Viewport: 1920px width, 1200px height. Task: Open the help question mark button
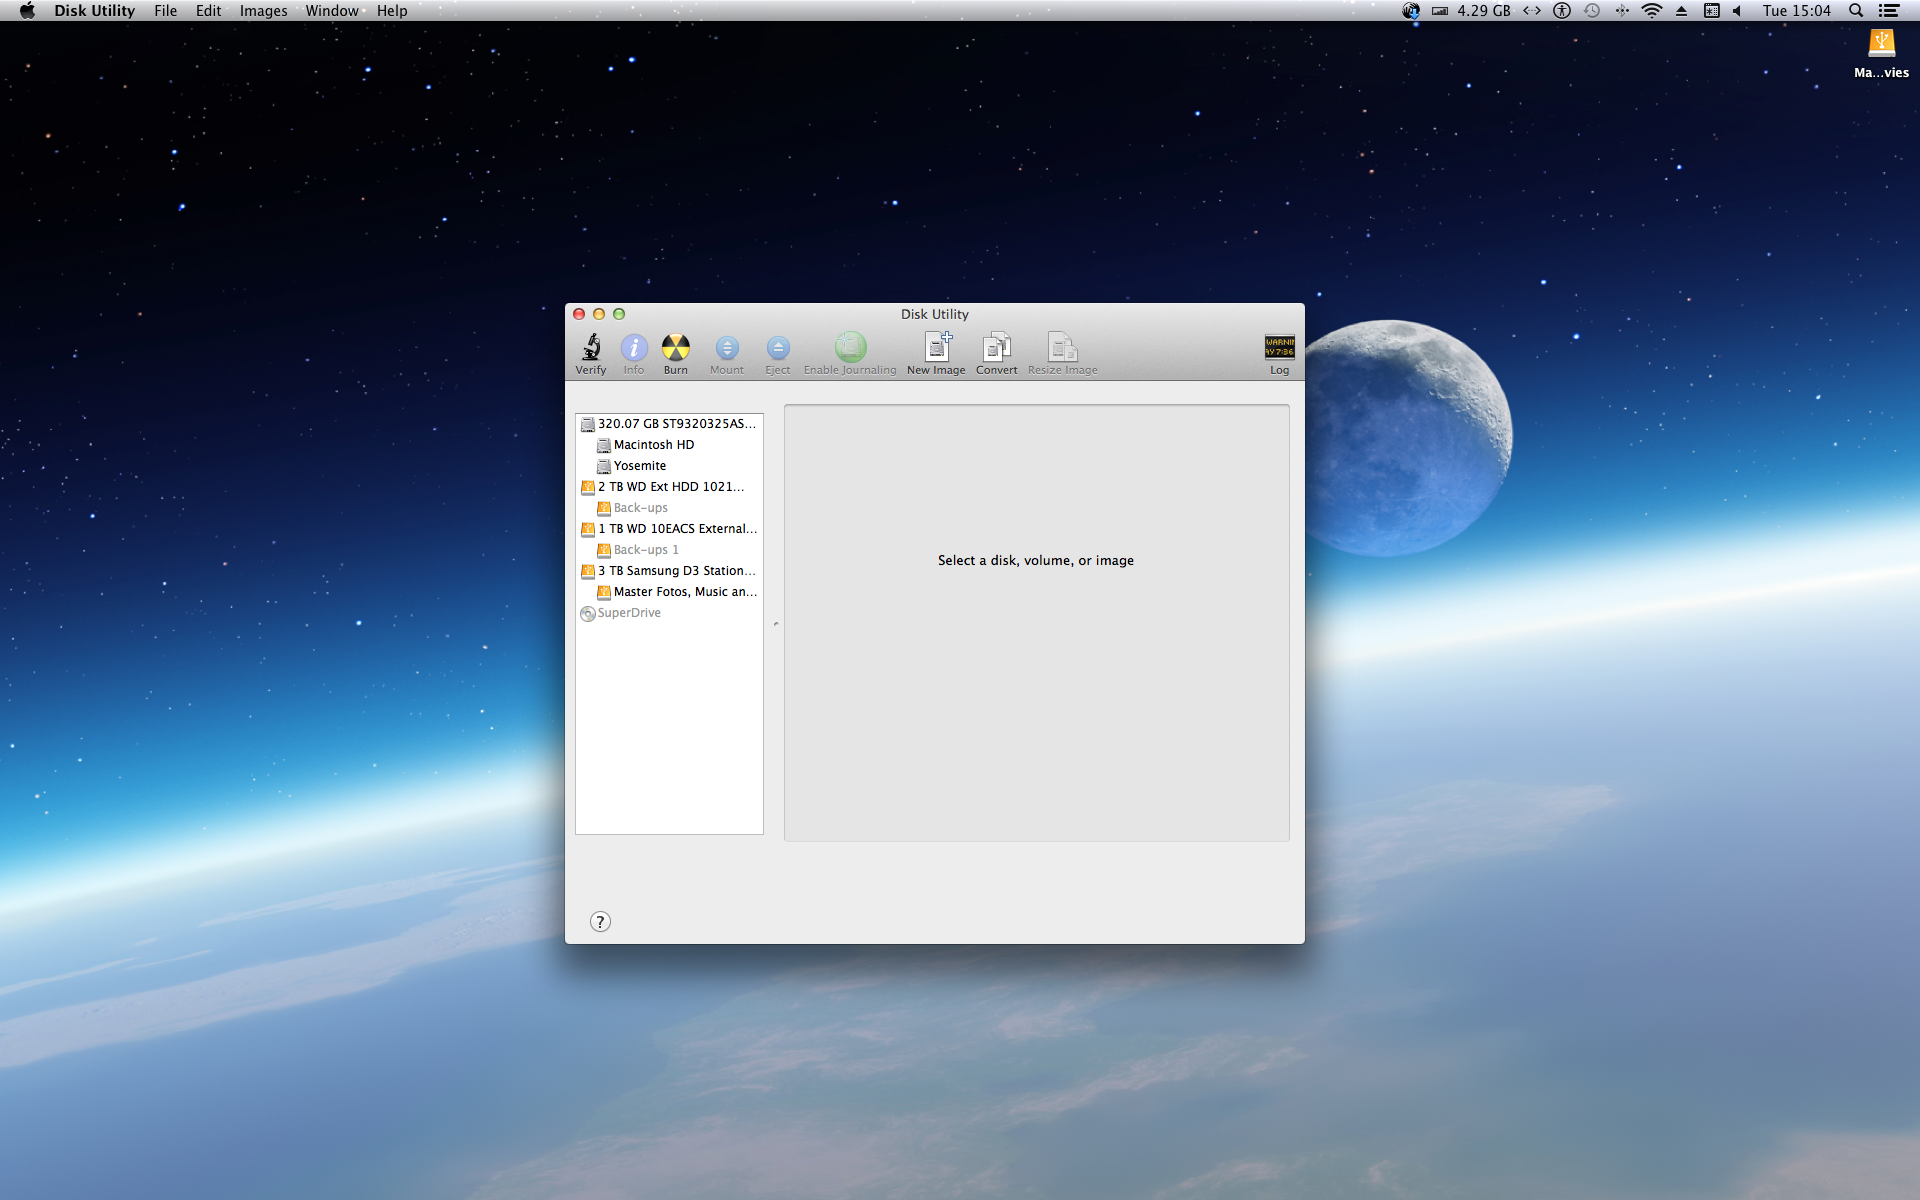point(600,922)
